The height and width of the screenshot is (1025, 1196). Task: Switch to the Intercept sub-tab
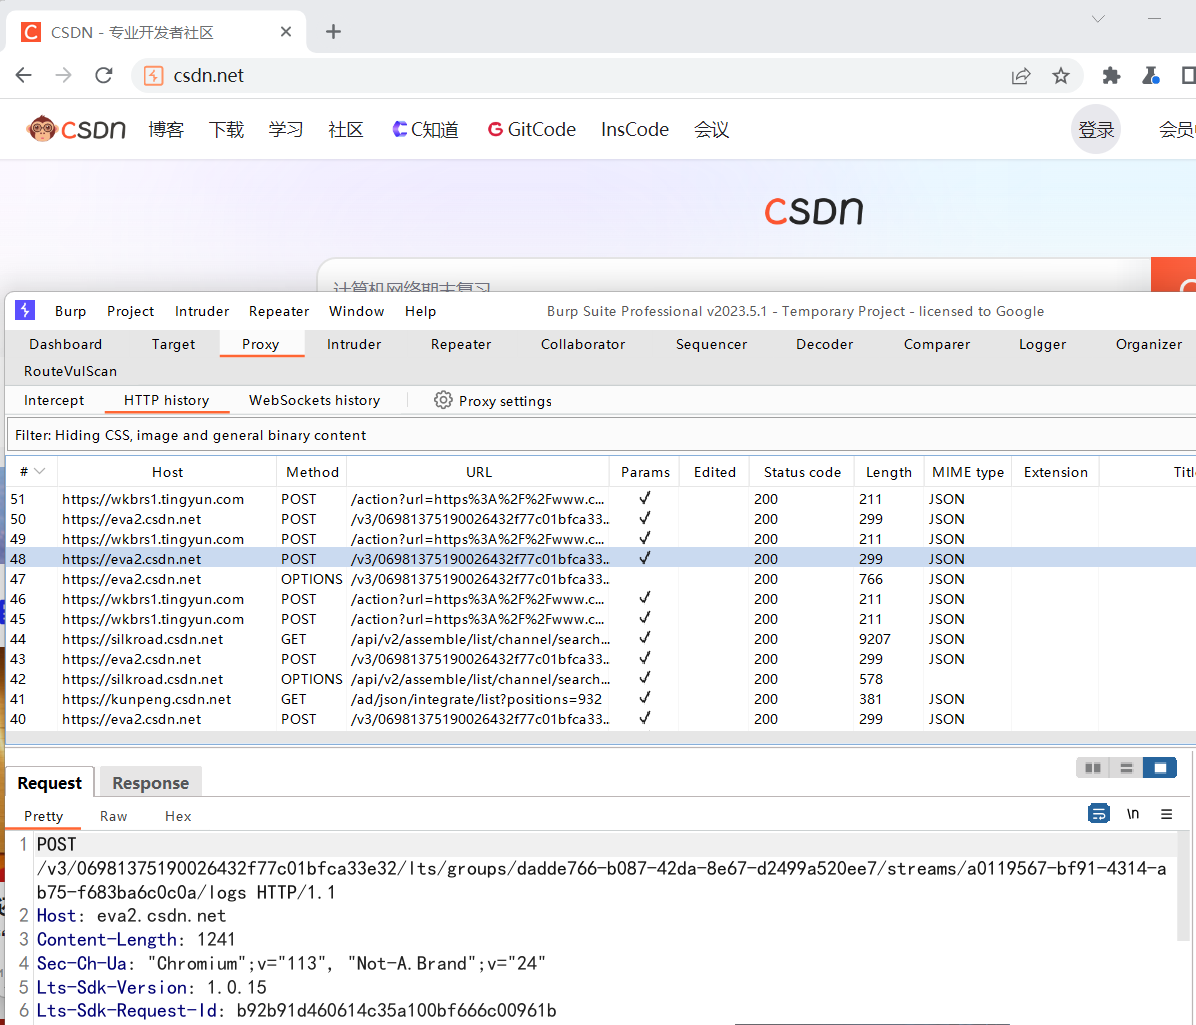point(54,400)
